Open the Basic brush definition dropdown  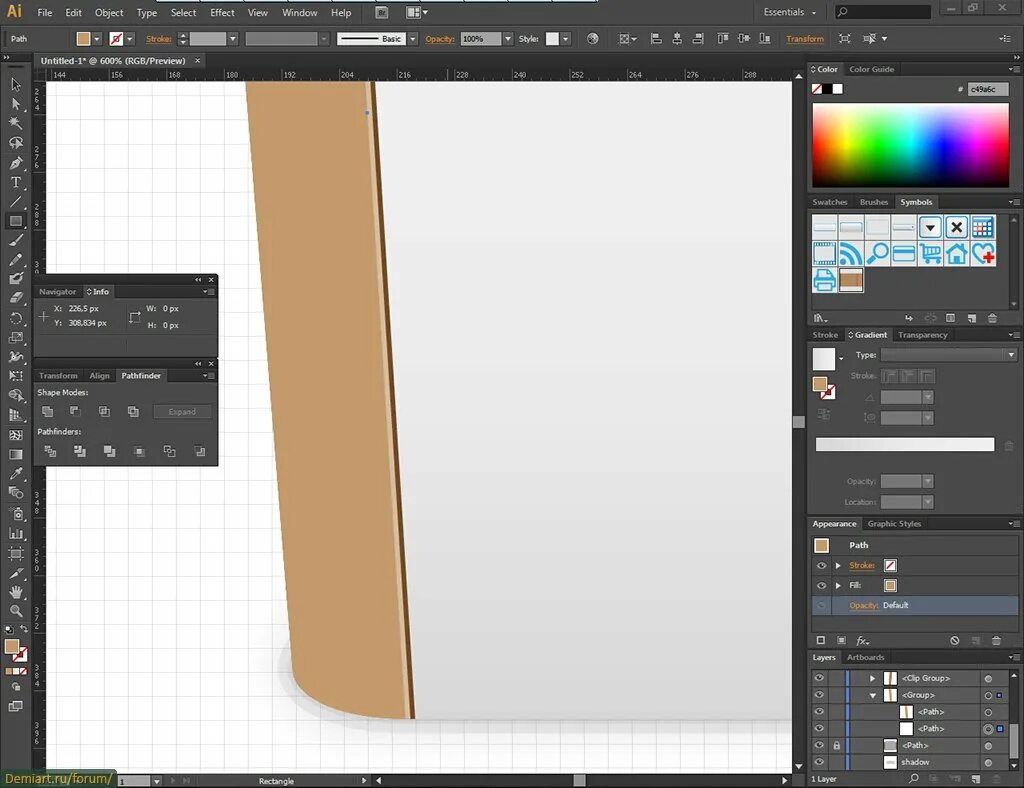tap(412, 39)
